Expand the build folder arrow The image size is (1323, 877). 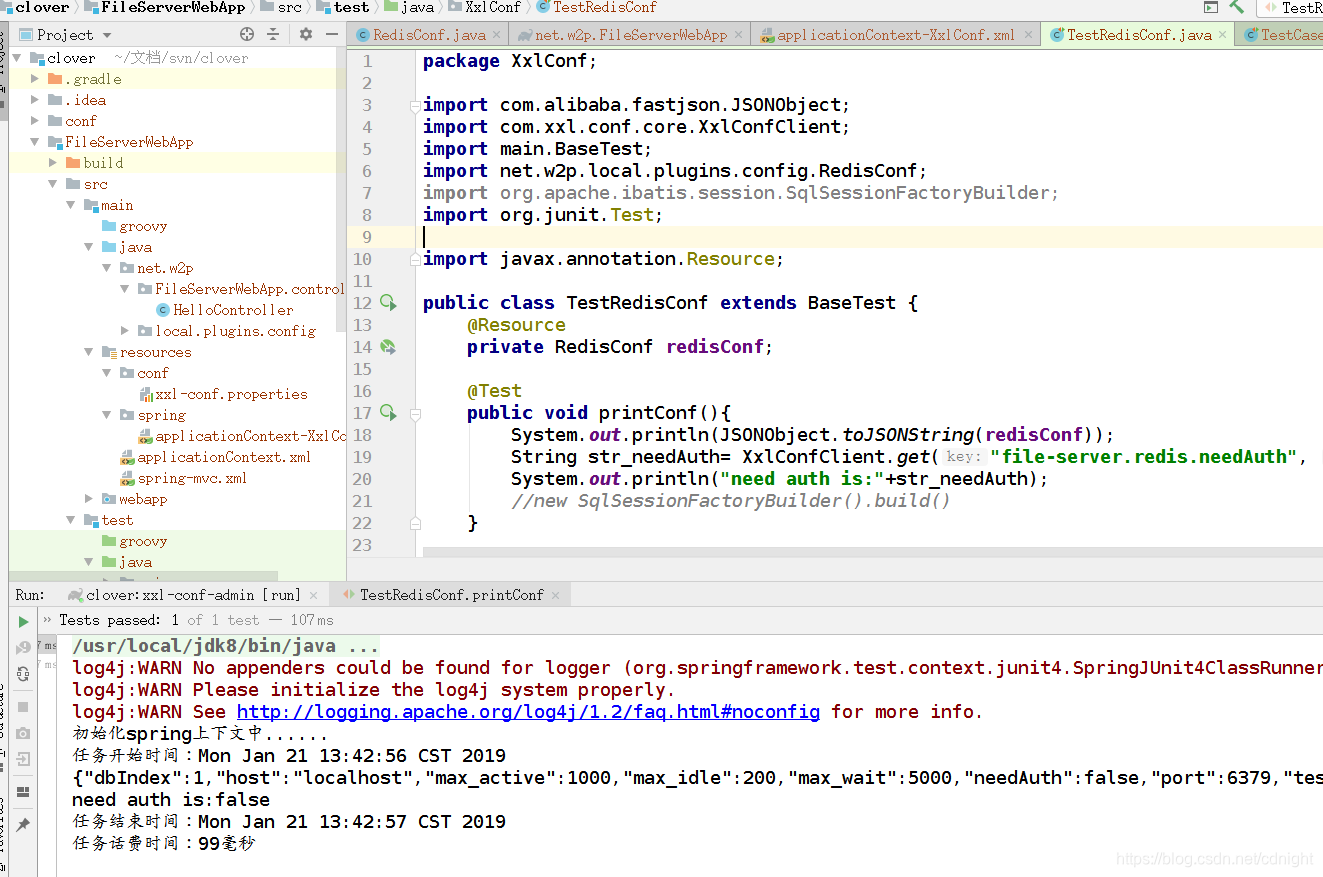tap(54, 163)
